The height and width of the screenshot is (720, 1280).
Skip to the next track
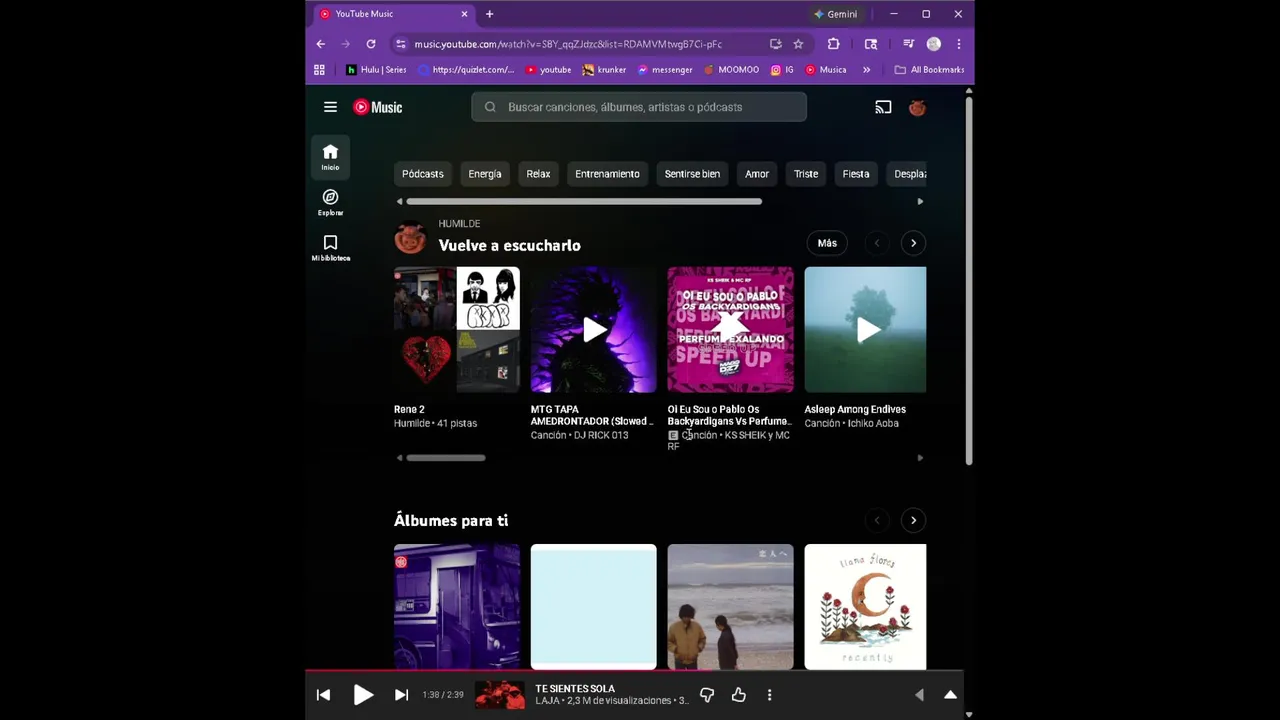click(401, 695)
